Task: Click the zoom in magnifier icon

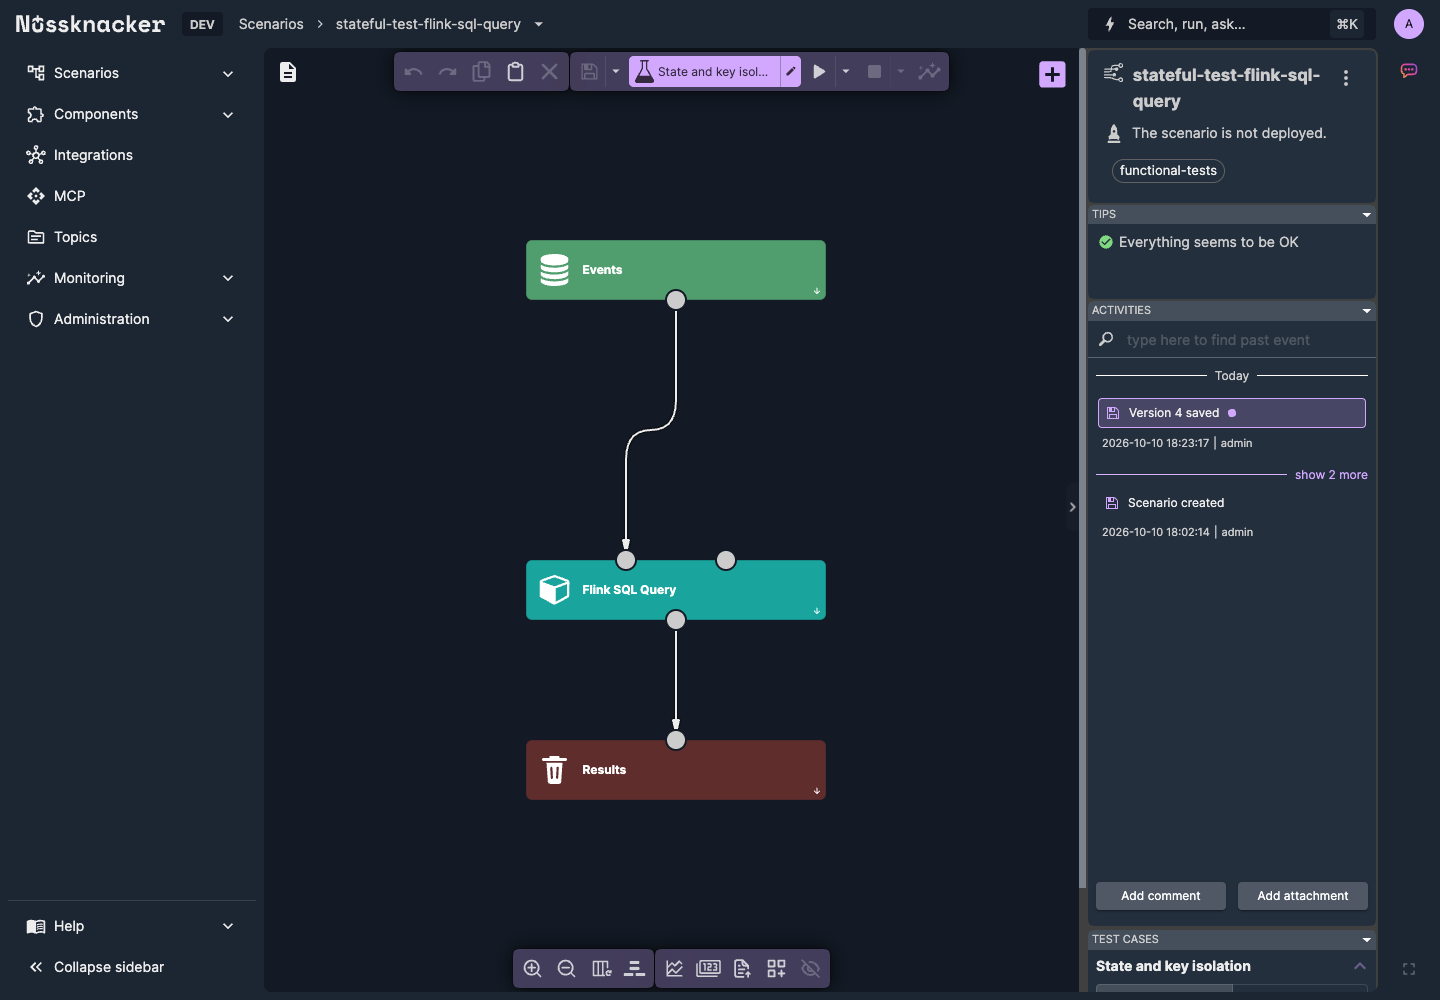Action: pyautogui.click(x=533, y=968)
